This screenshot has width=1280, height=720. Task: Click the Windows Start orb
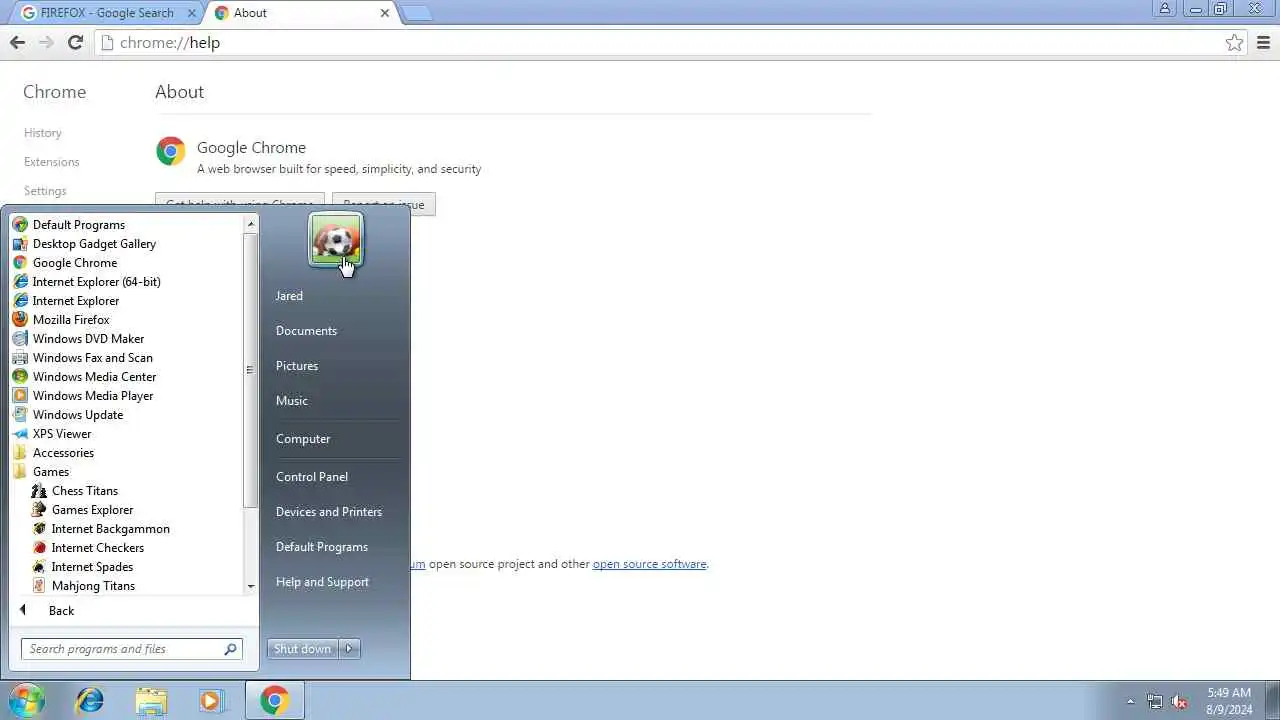pos(27,701)
